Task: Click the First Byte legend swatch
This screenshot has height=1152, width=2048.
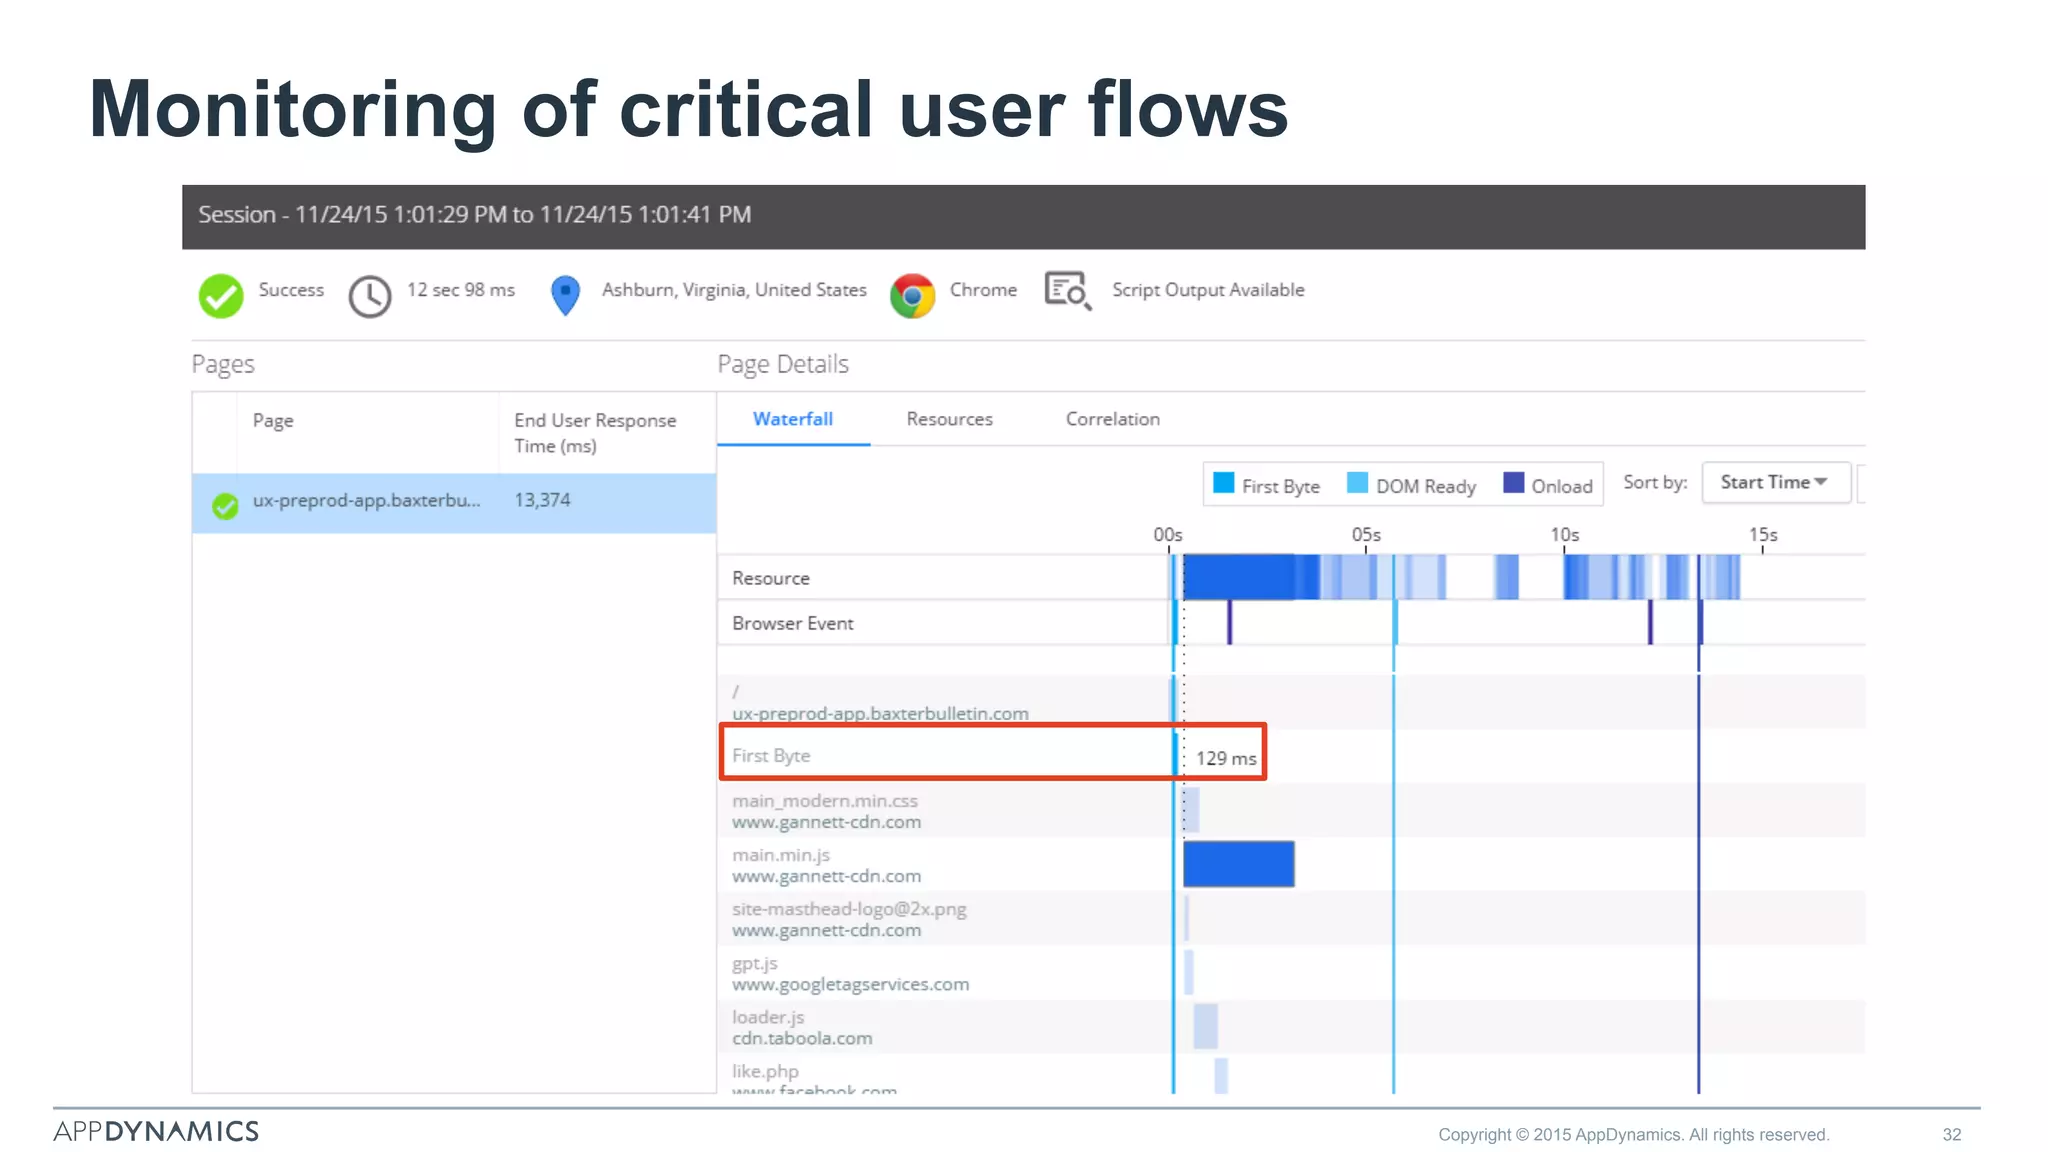Action: pyautogui.click(x=1224, y=483)
